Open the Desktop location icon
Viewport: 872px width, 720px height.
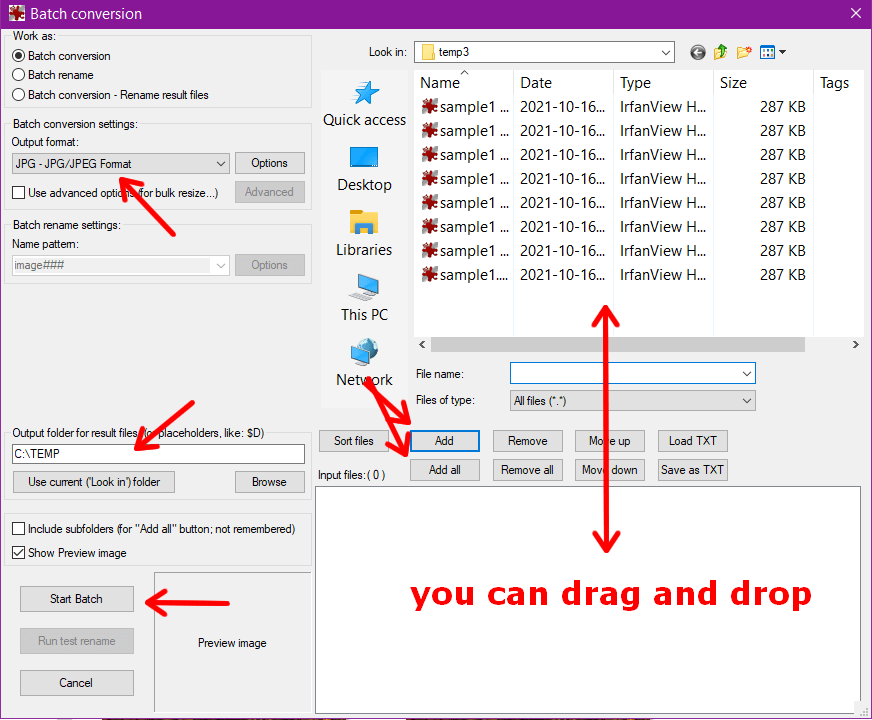coord(364,157)
